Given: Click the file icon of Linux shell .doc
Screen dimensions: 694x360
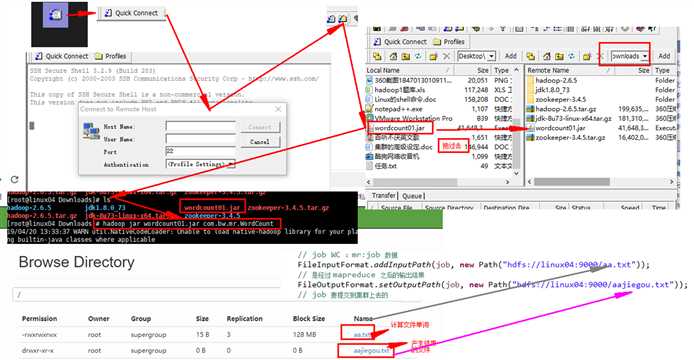Looking at the screenshot, I should 370,99.
